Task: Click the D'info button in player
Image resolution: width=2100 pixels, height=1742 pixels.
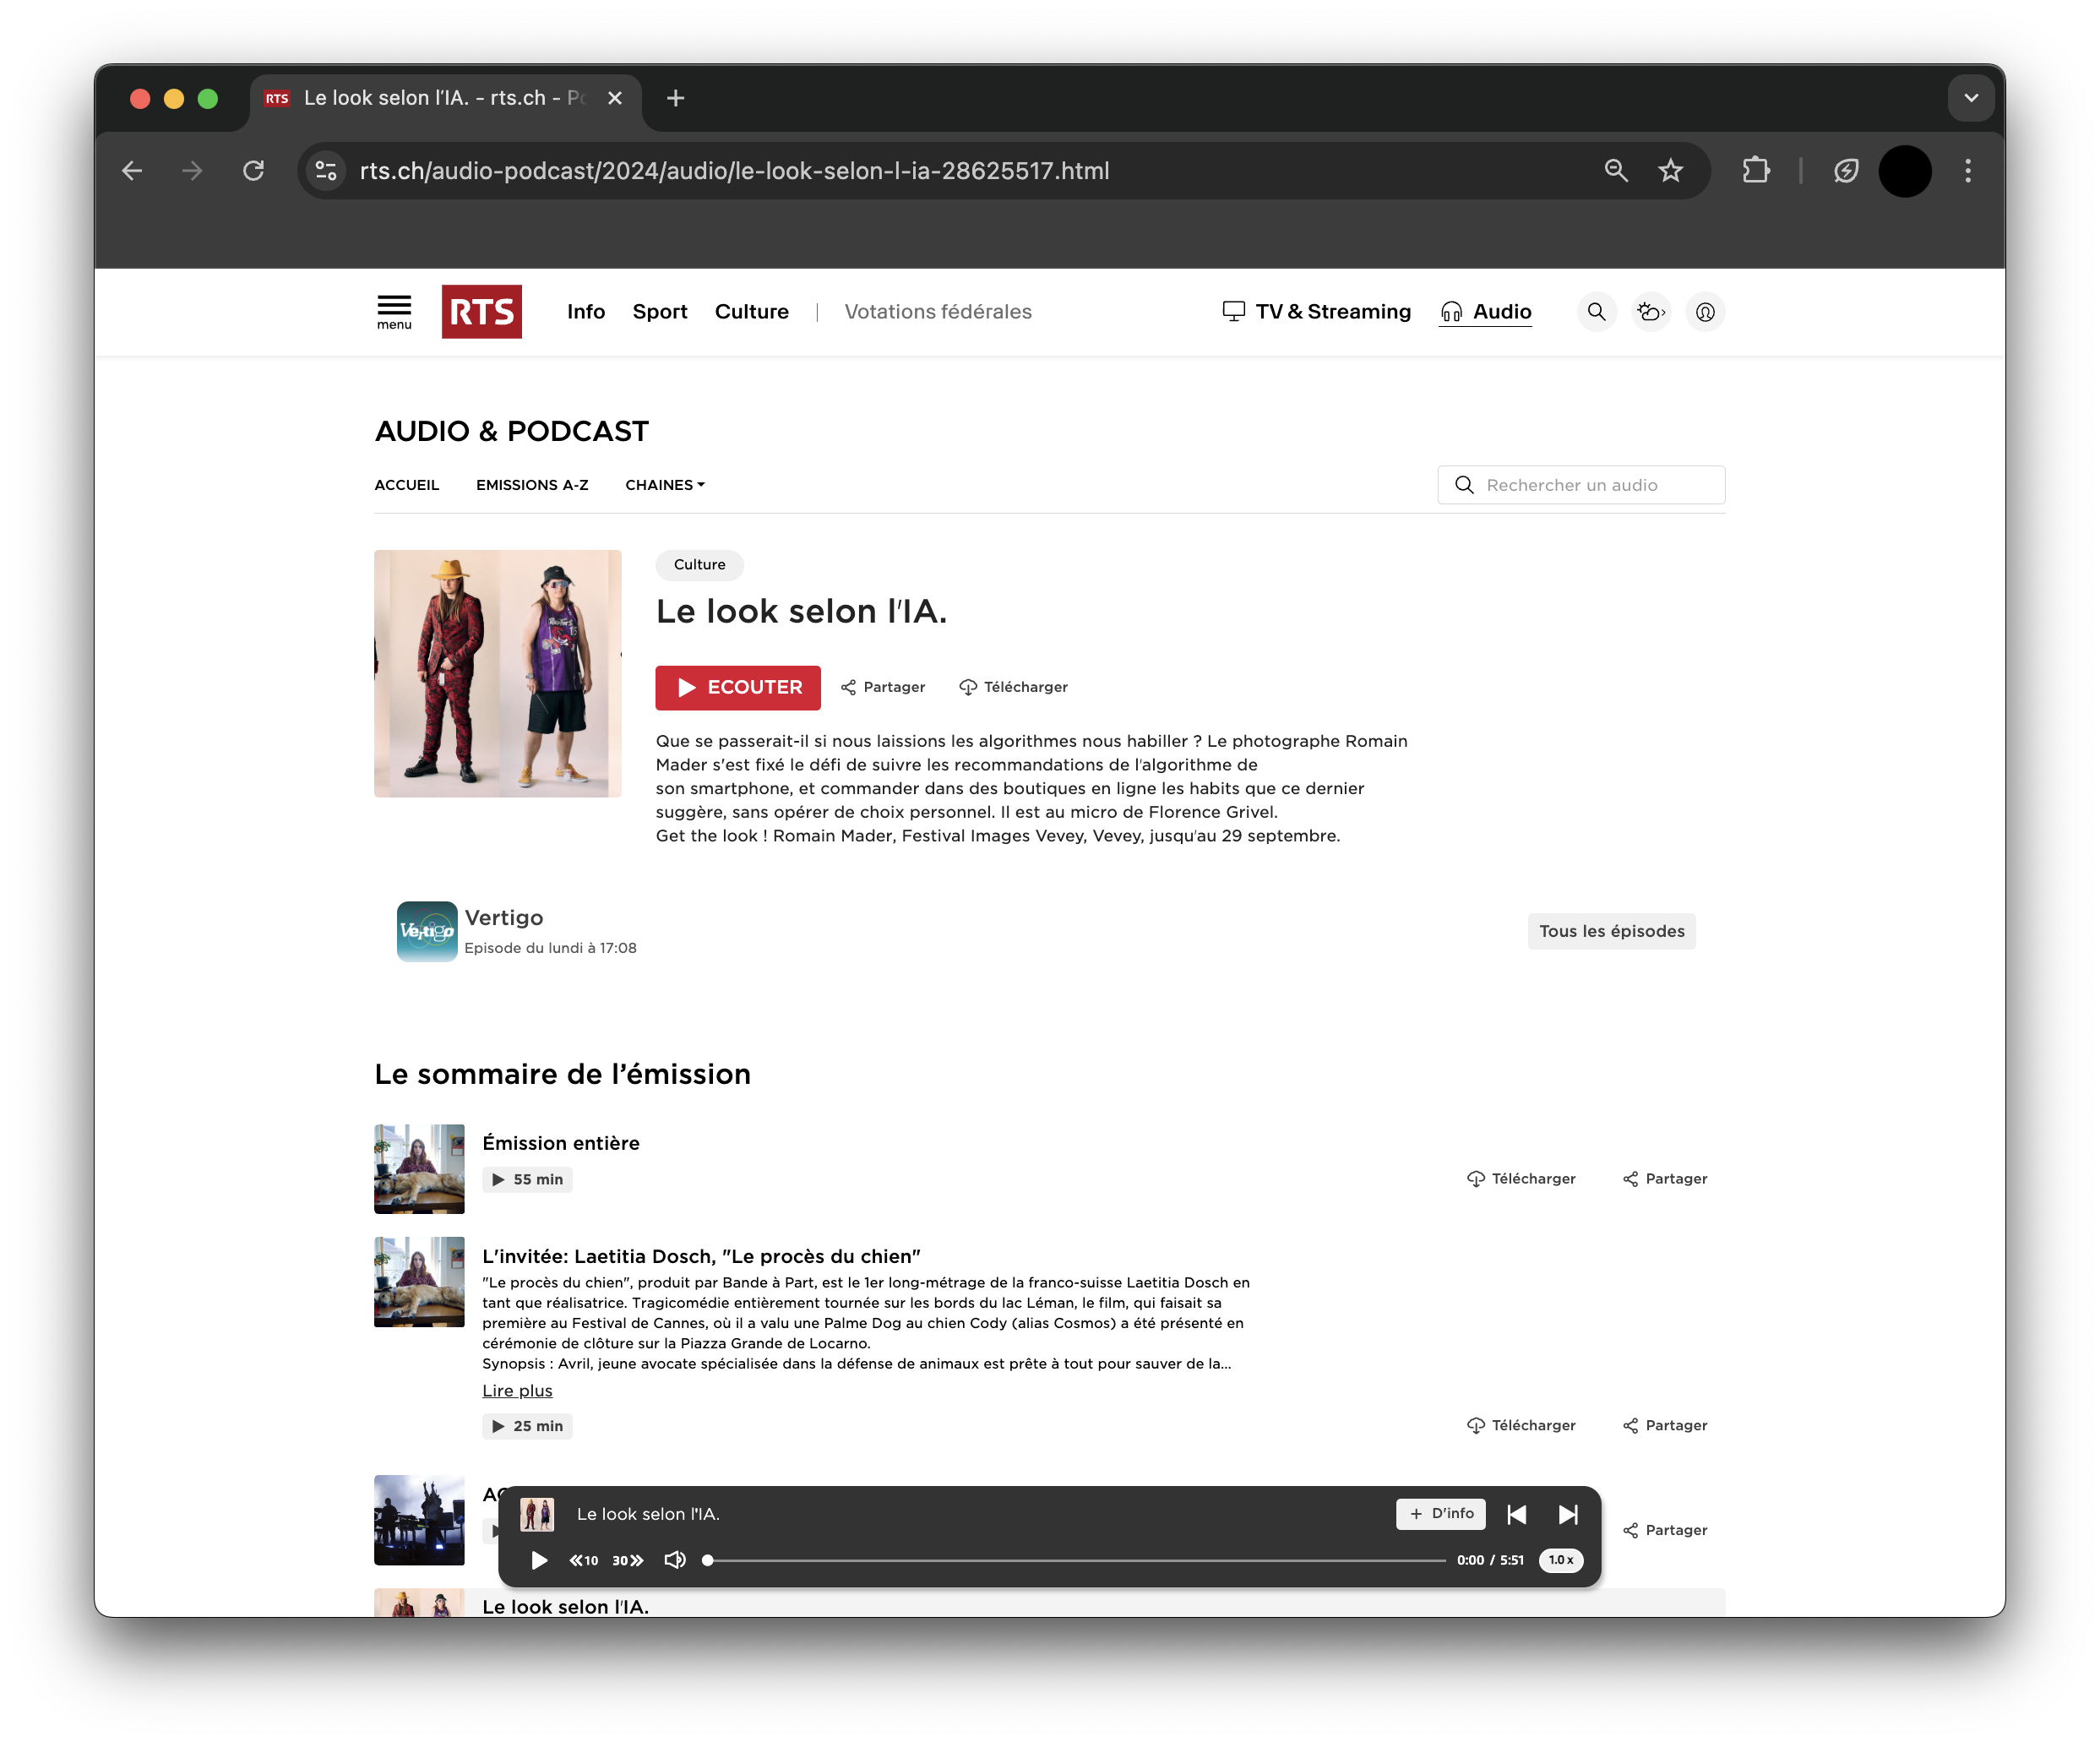Action: 1441,1514
